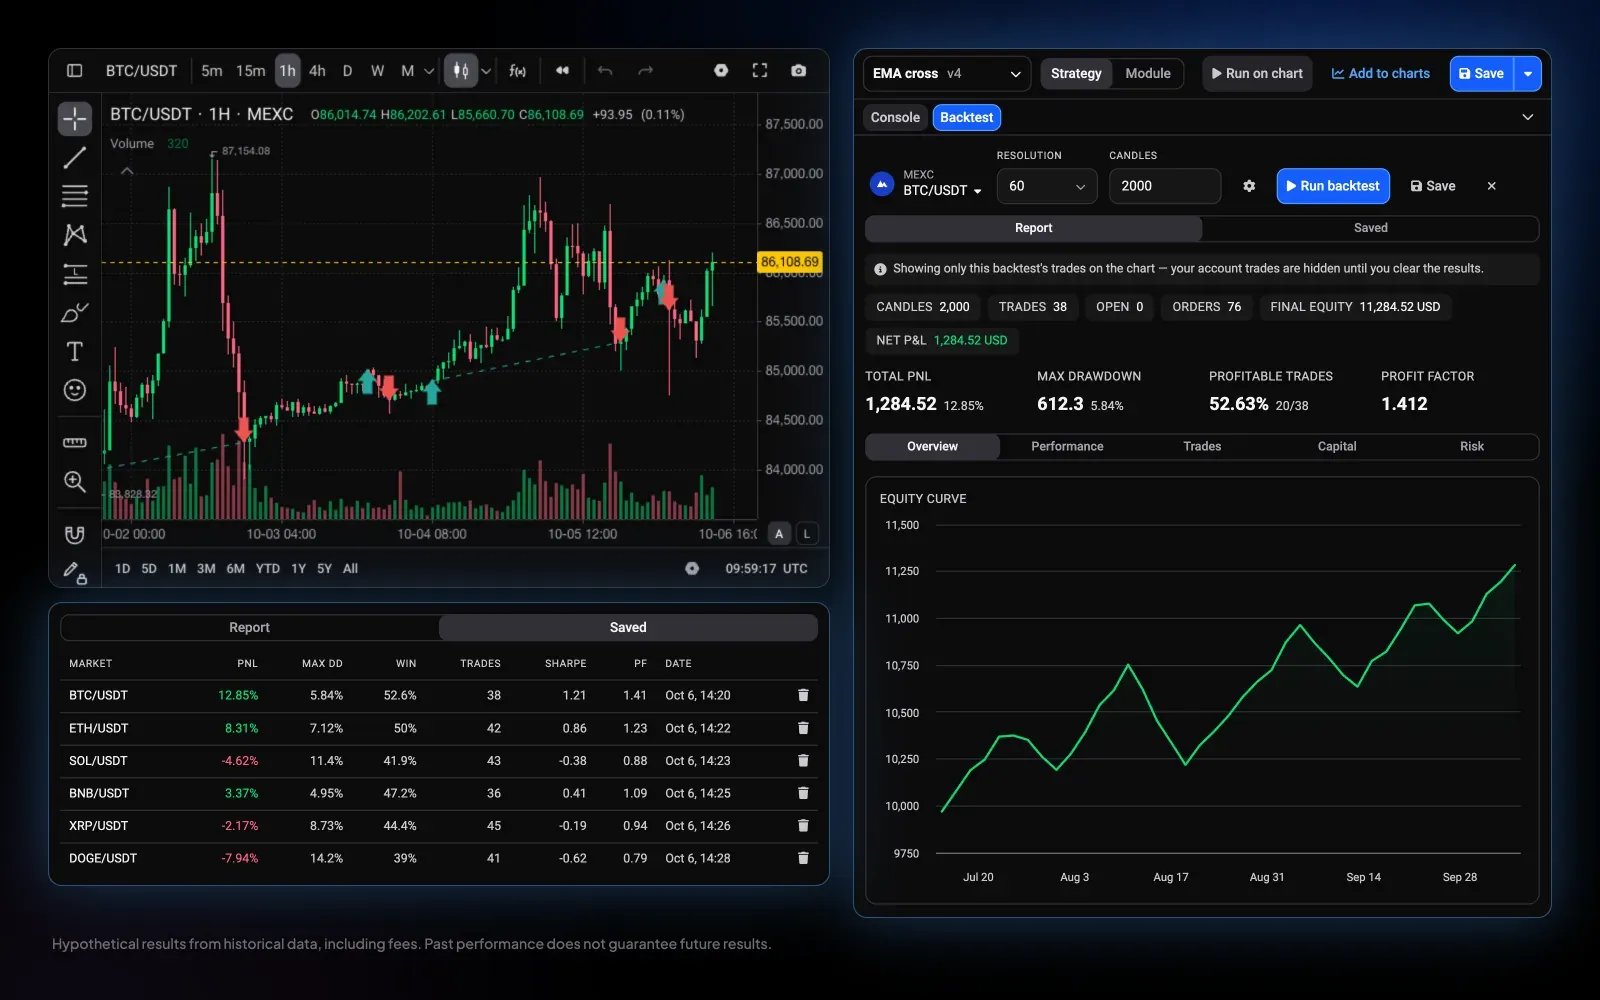Toggle auto scale A button
Image resolution: width=1600 pixels, height=1000 pixels.
pos(779,534)
